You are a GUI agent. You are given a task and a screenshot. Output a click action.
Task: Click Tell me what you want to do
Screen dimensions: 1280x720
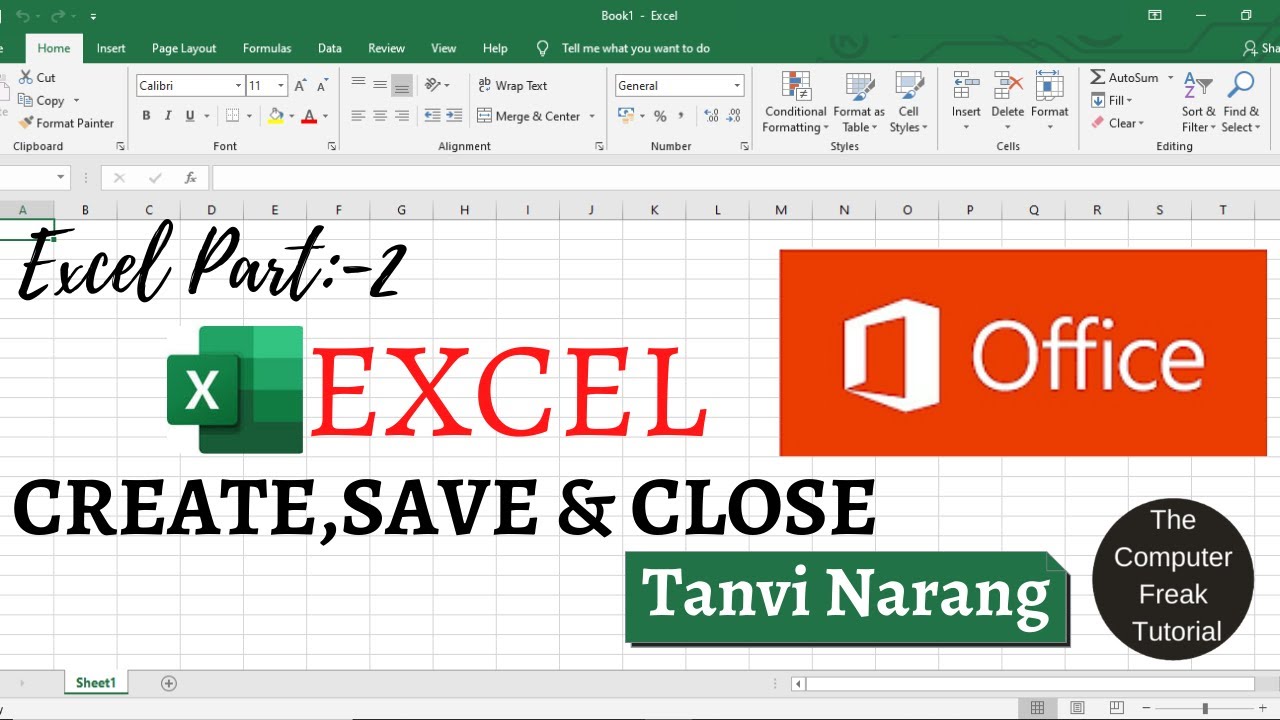pos(636,48)
